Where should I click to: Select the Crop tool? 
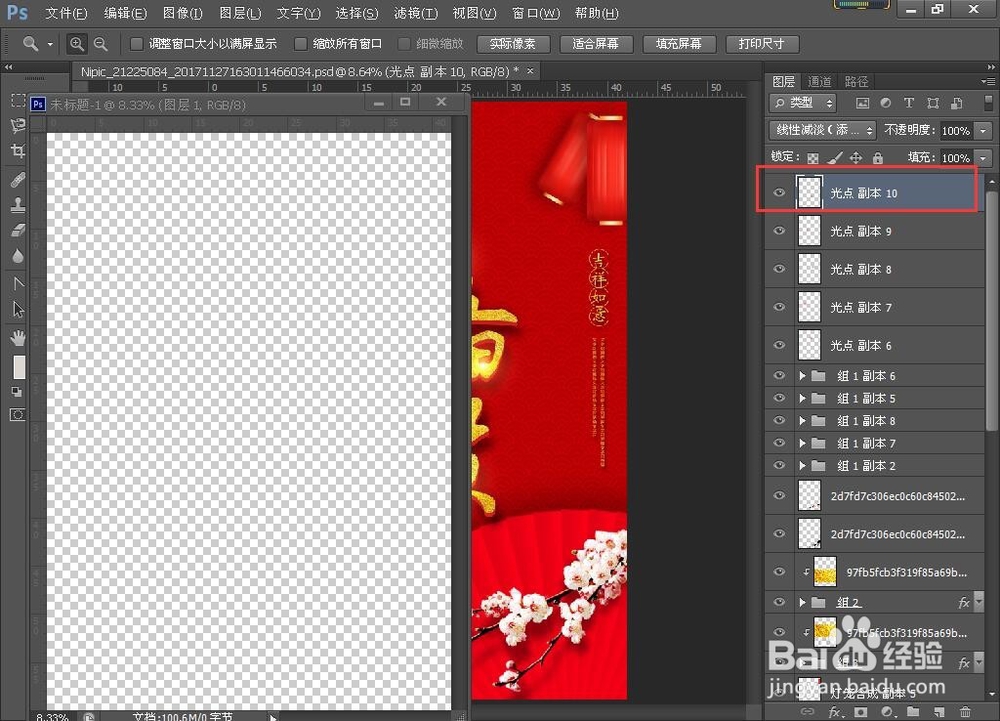tap(18, 151)
